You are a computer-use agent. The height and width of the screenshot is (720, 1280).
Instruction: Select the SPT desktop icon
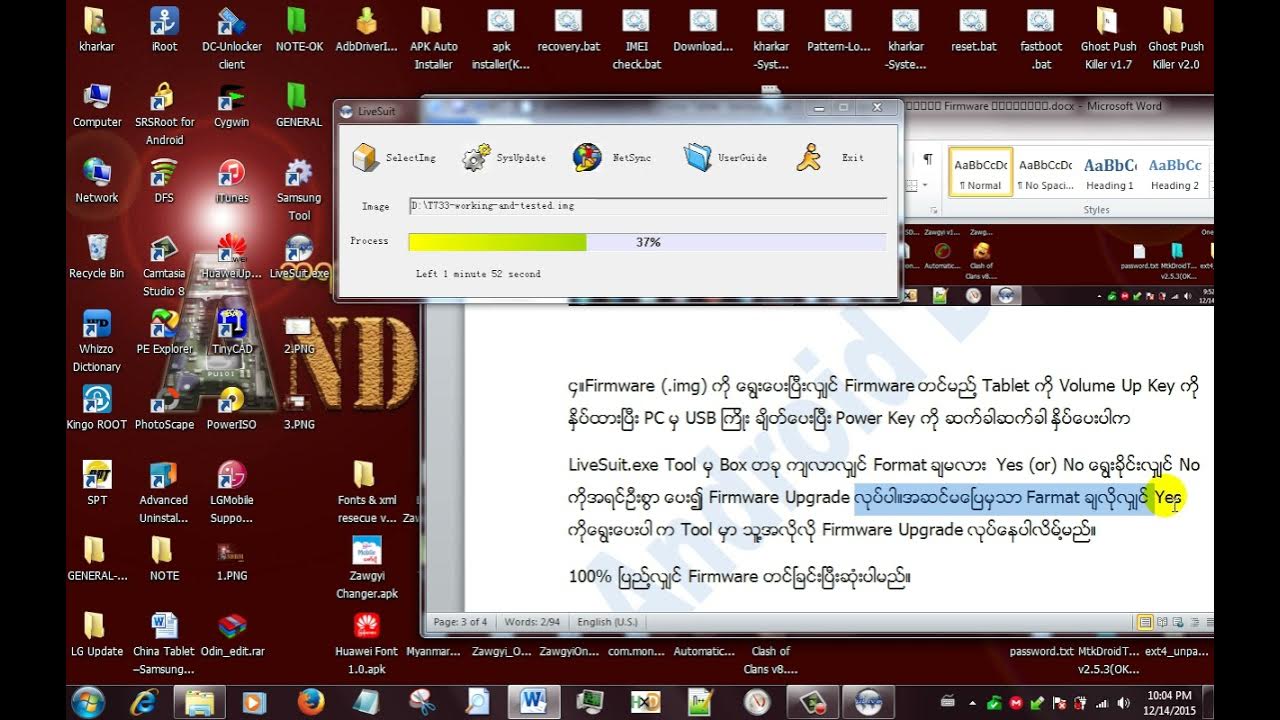[x=97, y=483]
